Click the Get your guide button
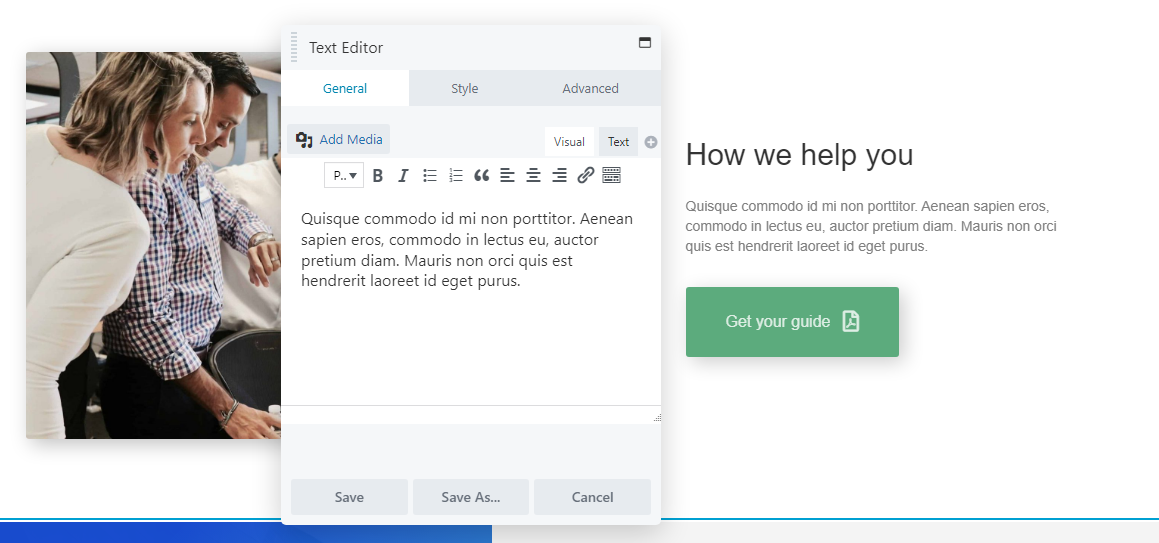 (x=792, y=322)
